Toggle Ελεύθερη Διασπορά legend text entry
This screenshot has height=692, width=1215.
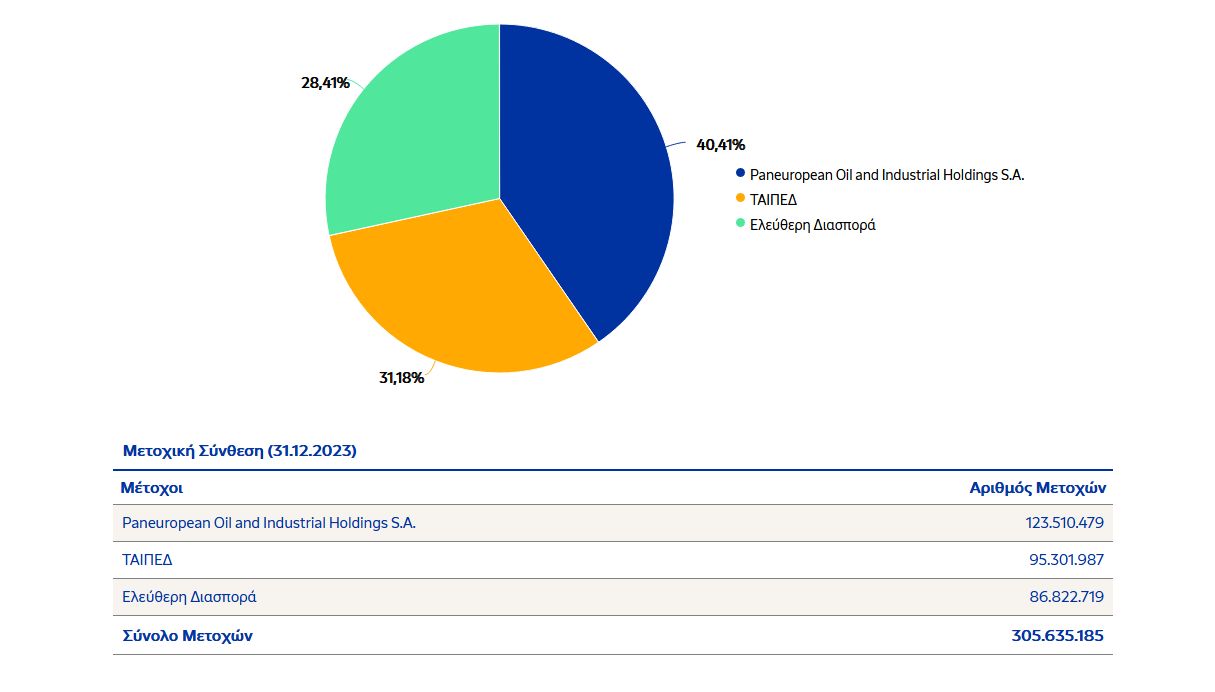click(x=812, y=225)
